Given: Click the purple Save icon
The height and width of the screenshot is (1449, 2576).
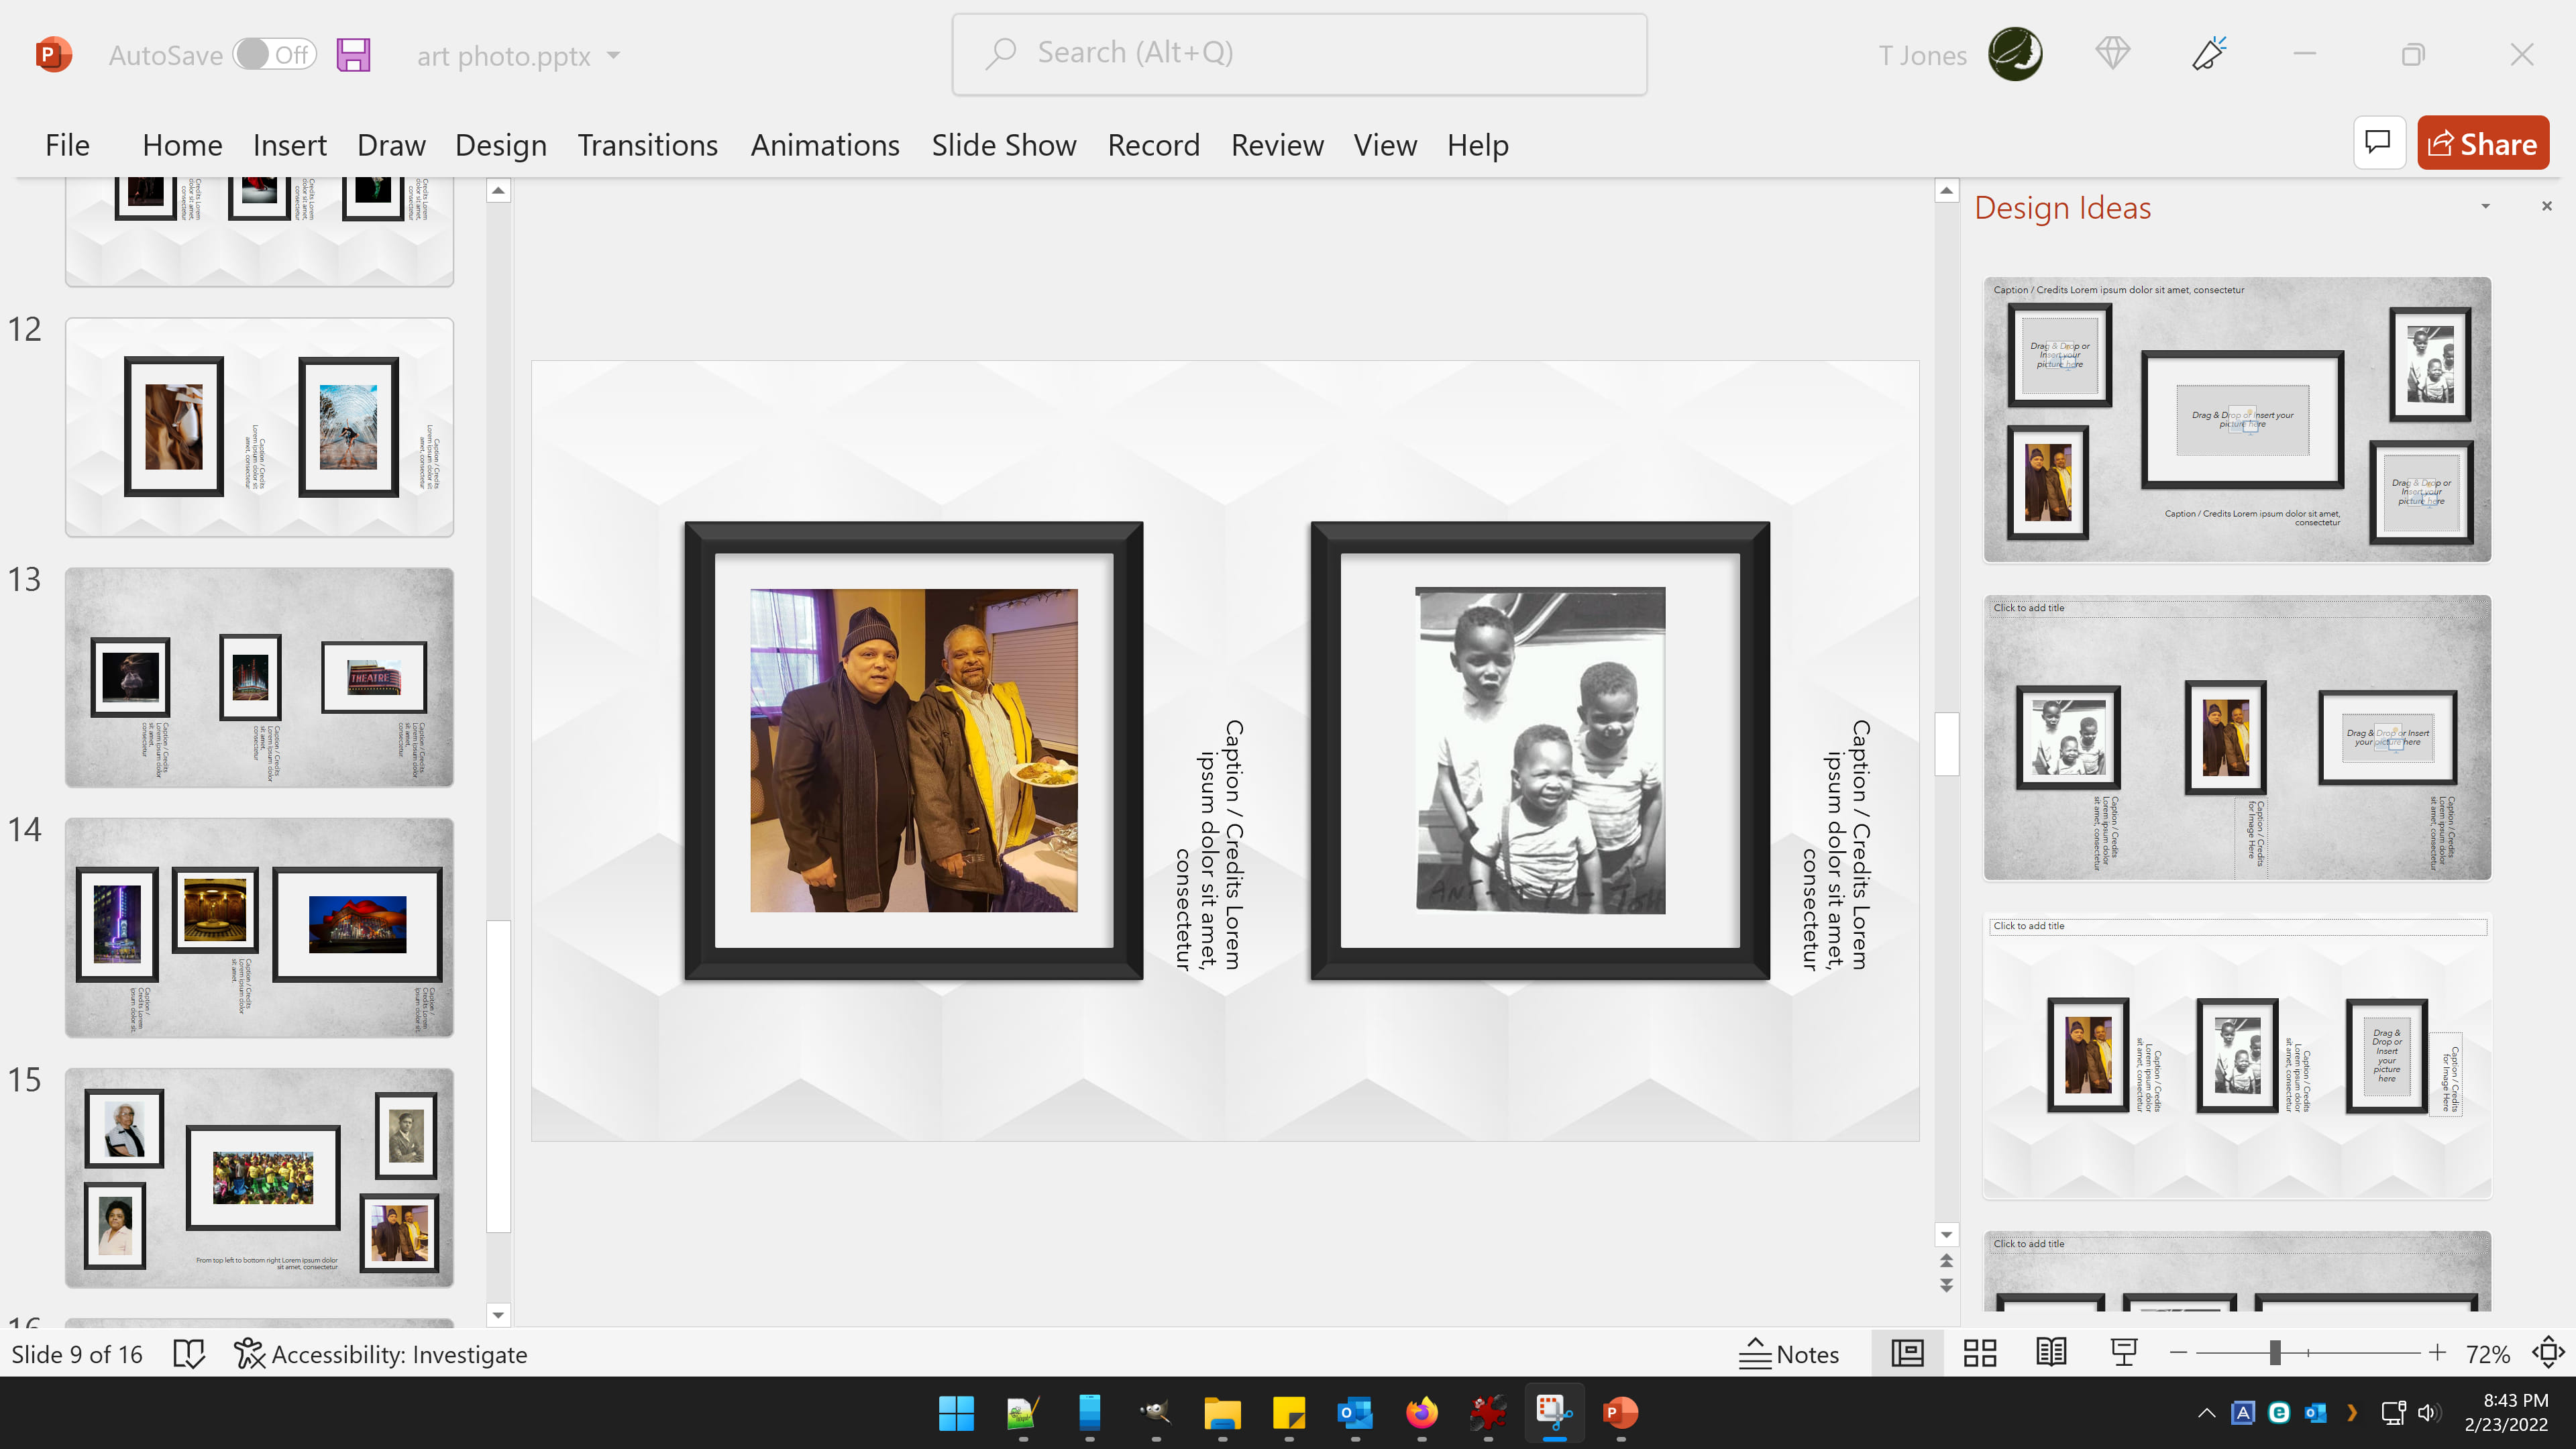Looking at the screenshot, I should pyautogui.click(x=353, y=55).
